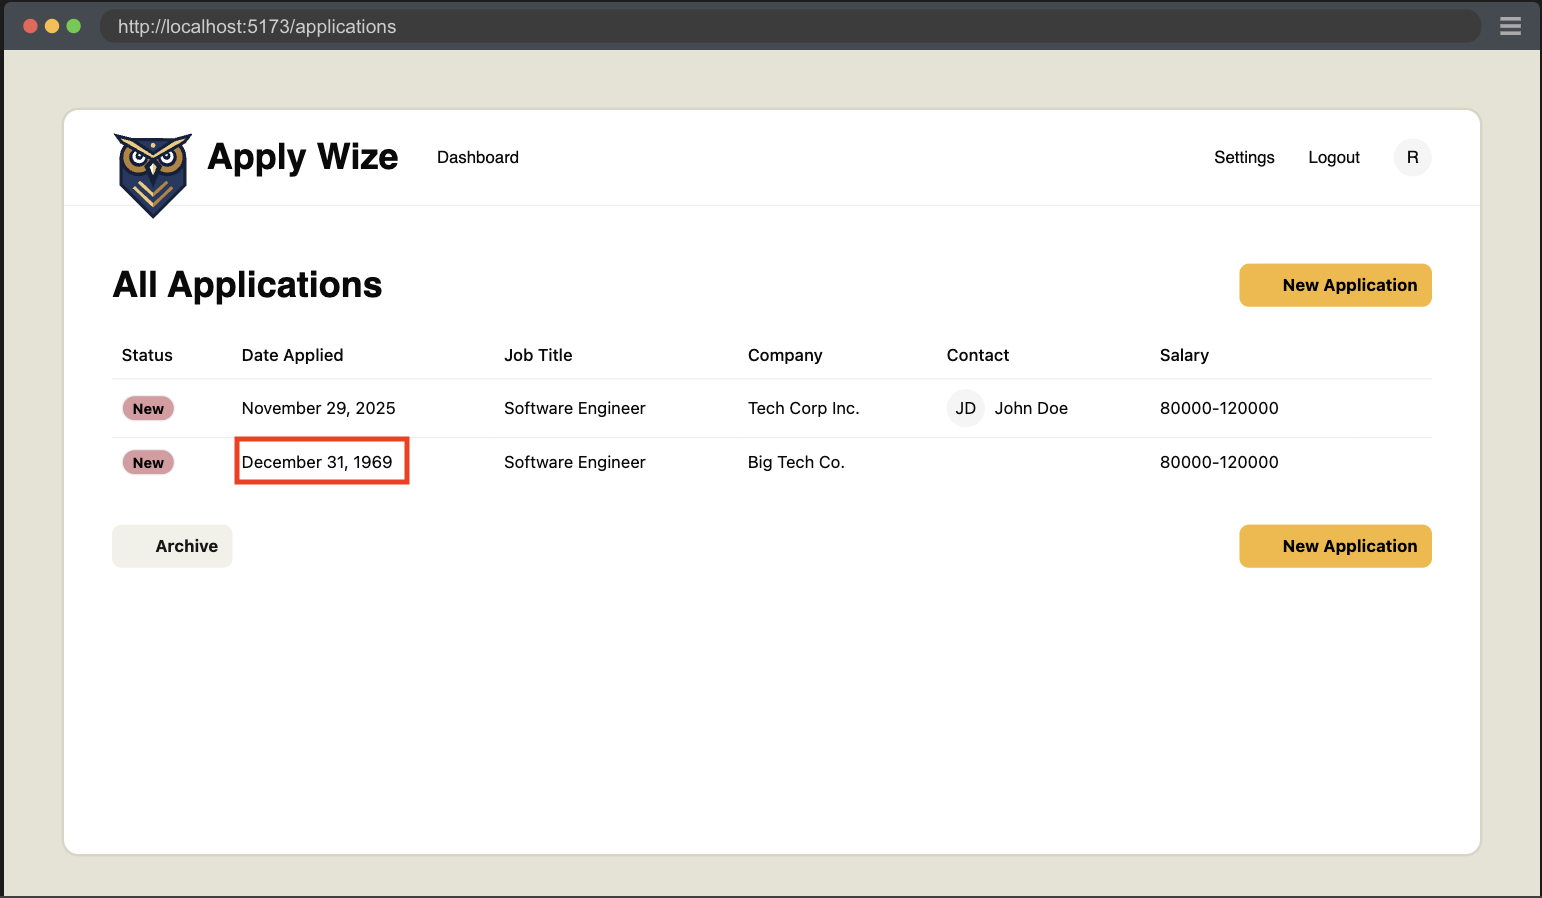Click the contact name John Doe
The image size is (1542, 898).
[1031, 408]
